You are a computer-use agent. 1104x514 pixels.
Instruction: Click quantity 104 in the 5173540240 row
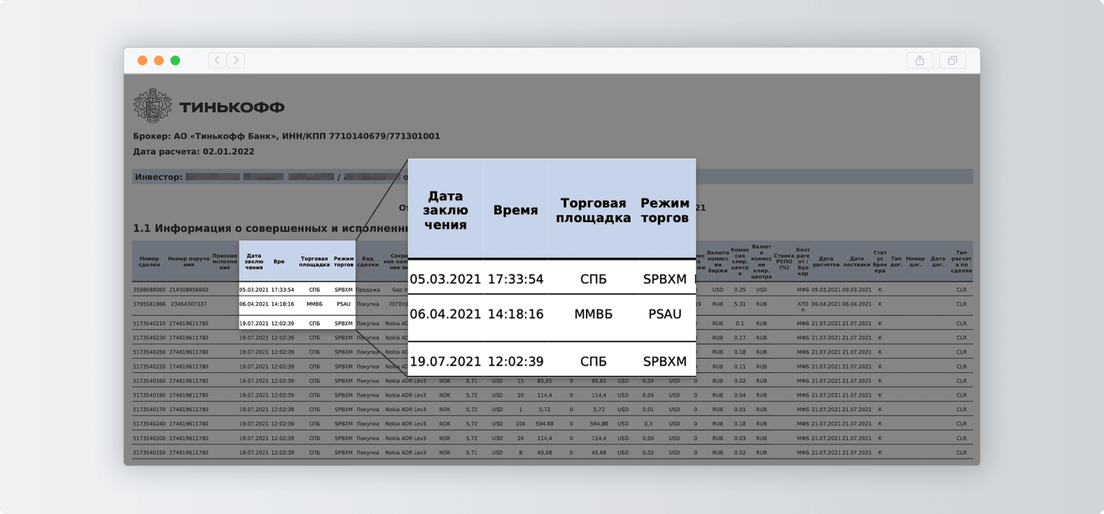pyautogui.click(x=520, y=424)
